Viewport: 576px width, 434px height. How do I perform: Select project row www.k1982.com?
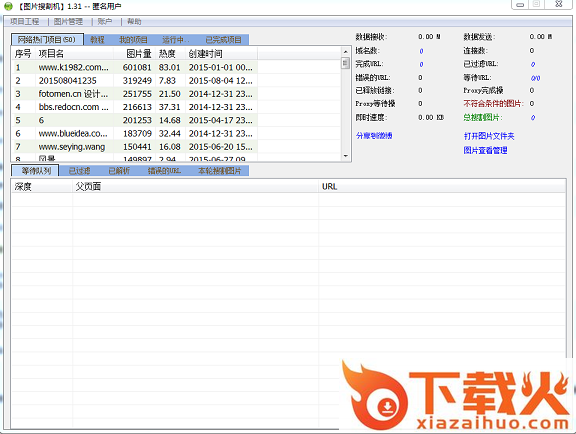point(134,67)
